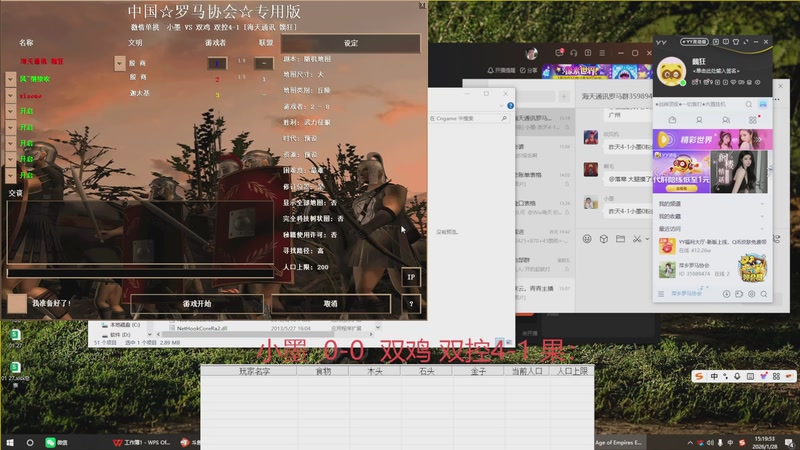Image resolution: width=800 pixels, height=450 pixels.
Task: Collapse 最近访问 section in YY
Action: coord(712,229)
